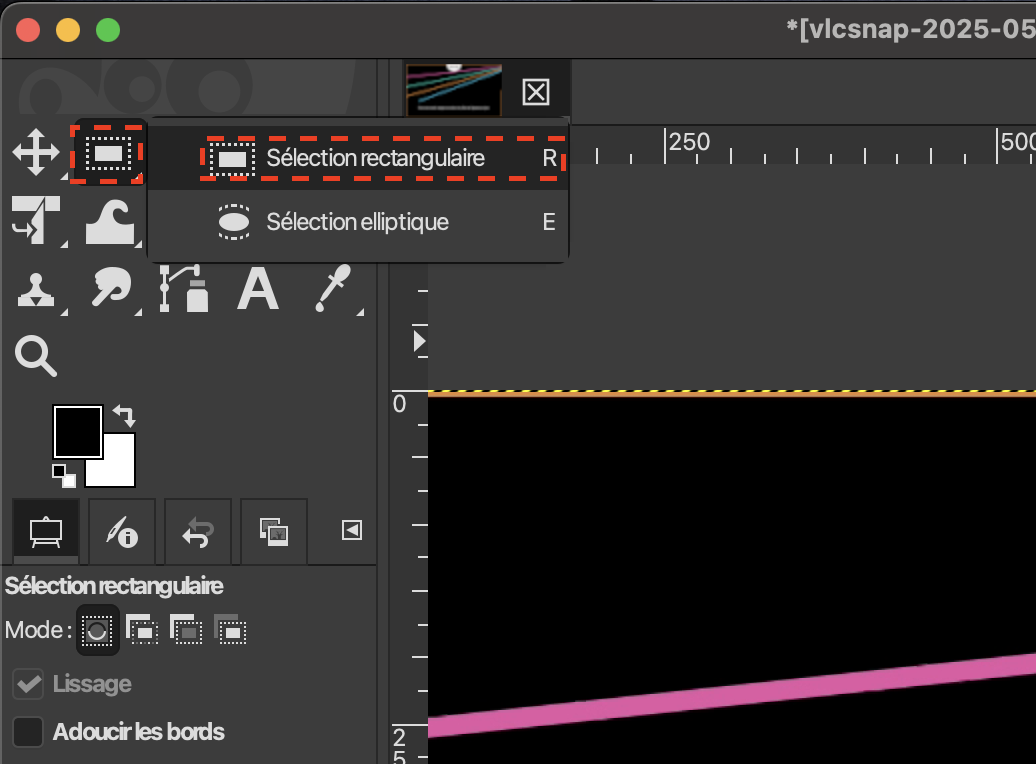The width and height of the screenshot is (1036, 764).
Task: Choose the Smudge finger tool
Action: (109, 288)
